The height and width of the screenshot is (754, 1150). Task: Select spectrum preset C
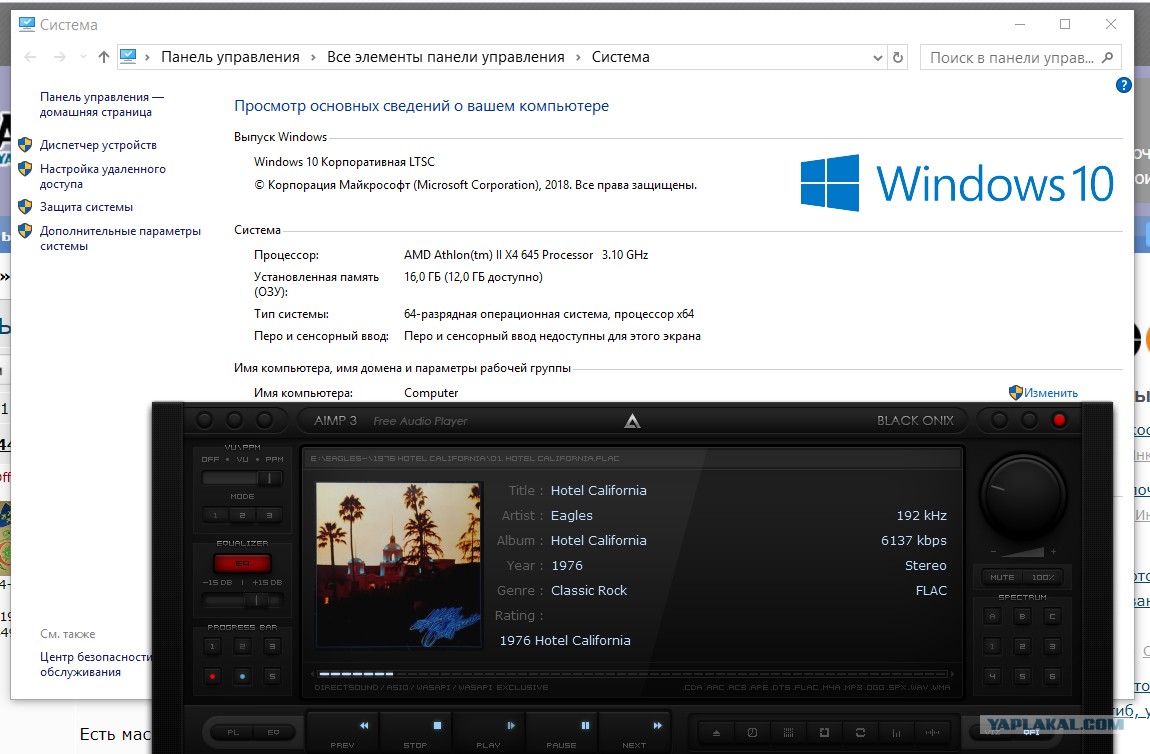1052,616
